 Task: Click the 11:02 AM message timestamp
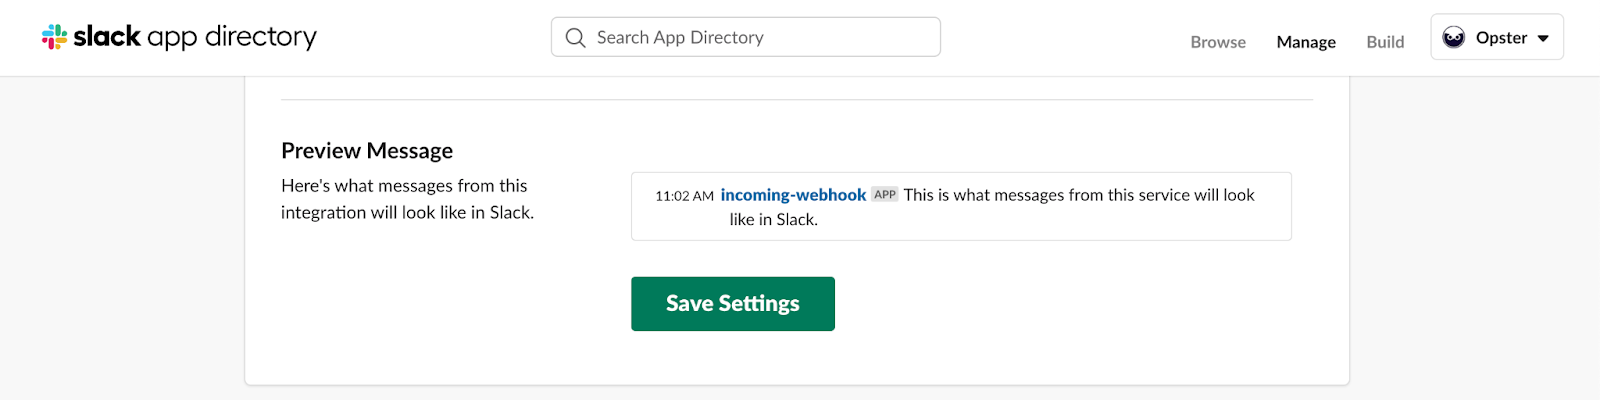point(684,196)
